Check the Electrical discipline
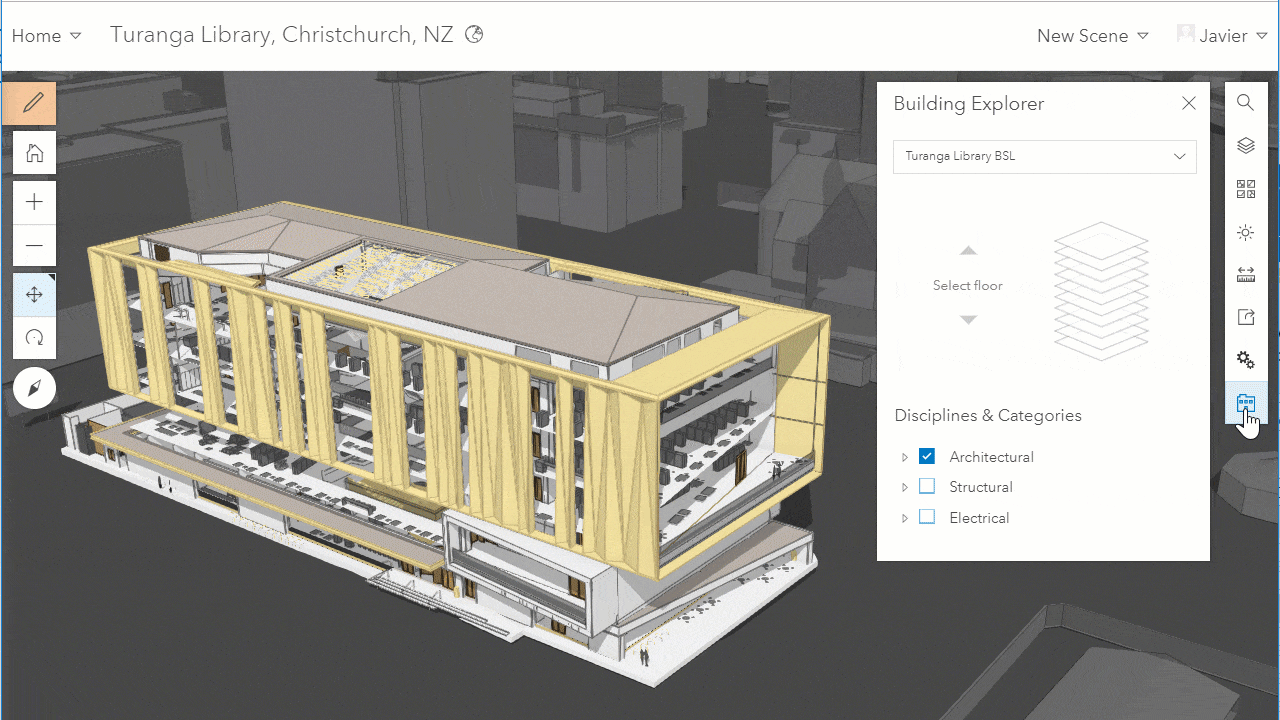The height and width of the screenshot is (720, 1280). tap(927, 517)
